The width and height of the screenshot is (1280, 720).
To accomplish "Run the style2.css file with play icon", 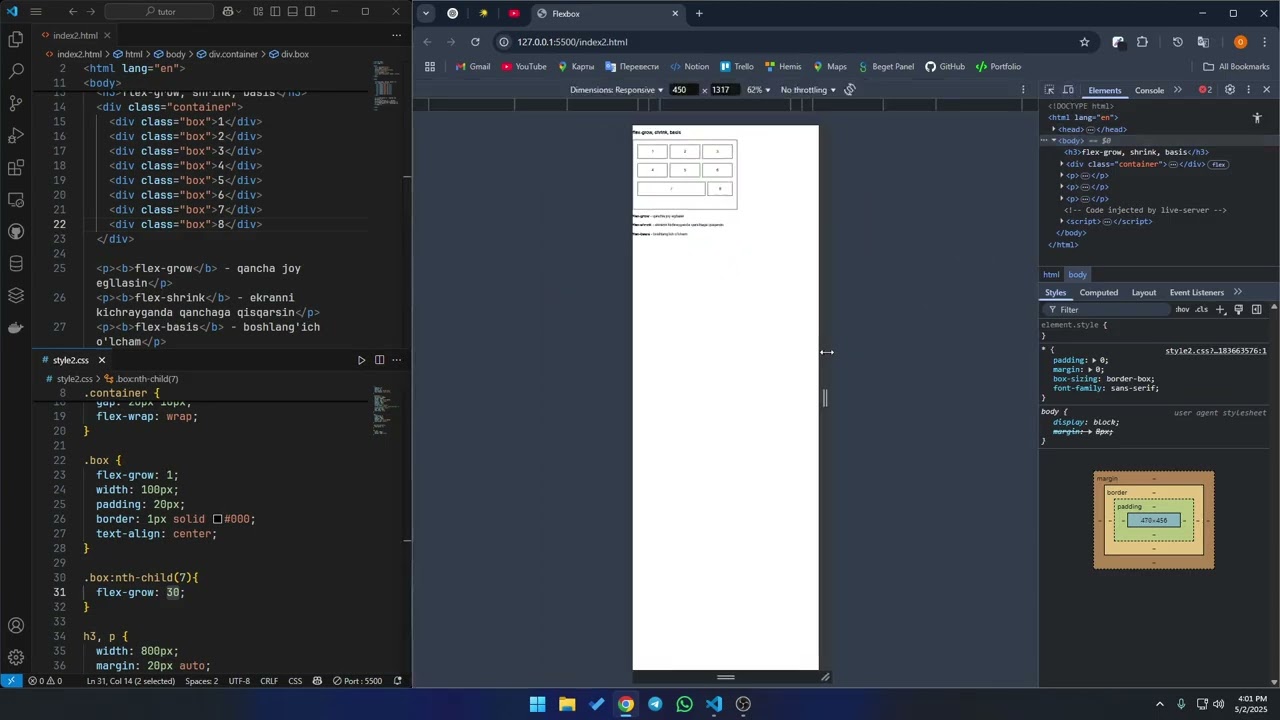I will click(x=361, y=360).
